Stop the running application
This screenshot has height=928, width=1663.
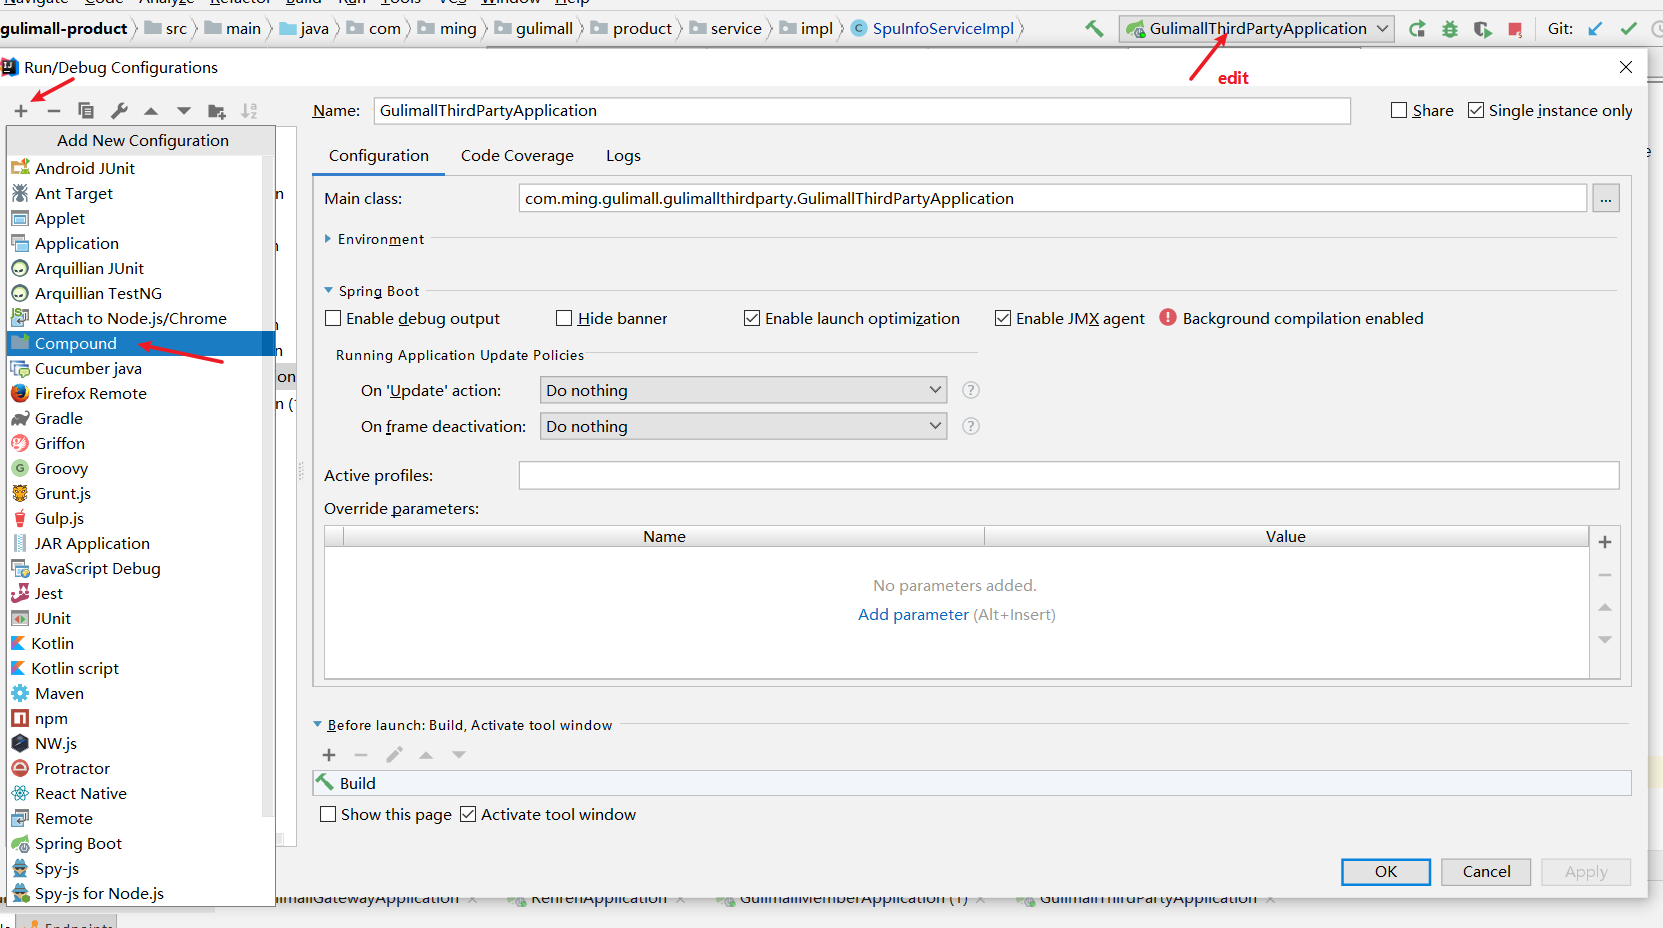[x=1515, y=29]
